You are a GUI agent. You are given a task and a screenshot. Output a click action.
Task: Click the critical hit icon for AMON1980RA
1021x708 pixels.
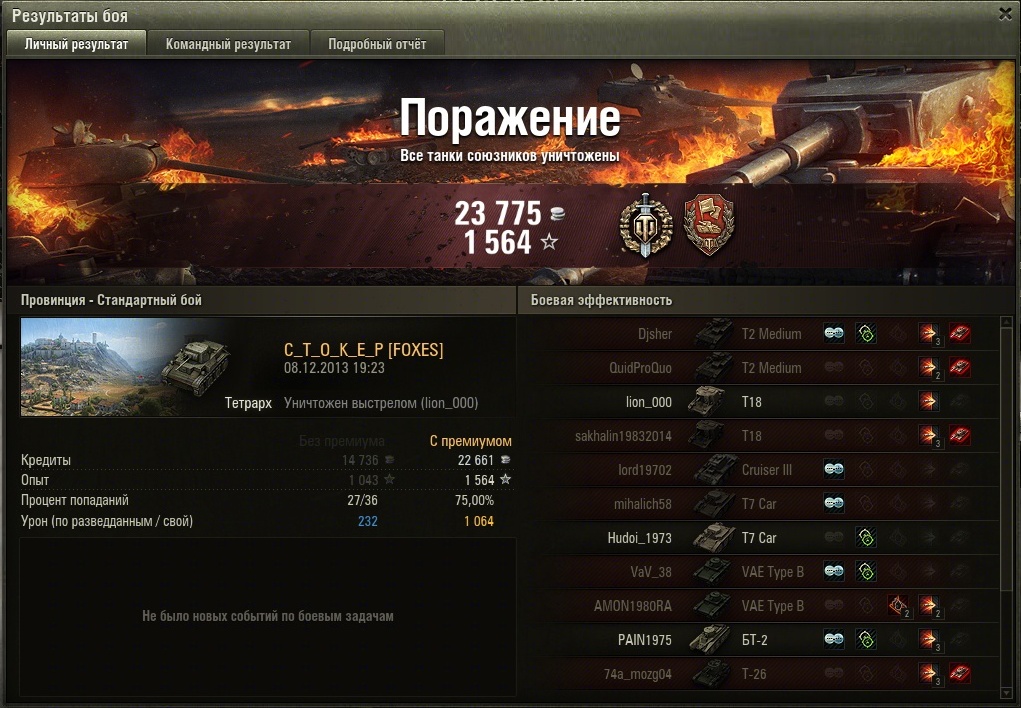tap(899, 606)
